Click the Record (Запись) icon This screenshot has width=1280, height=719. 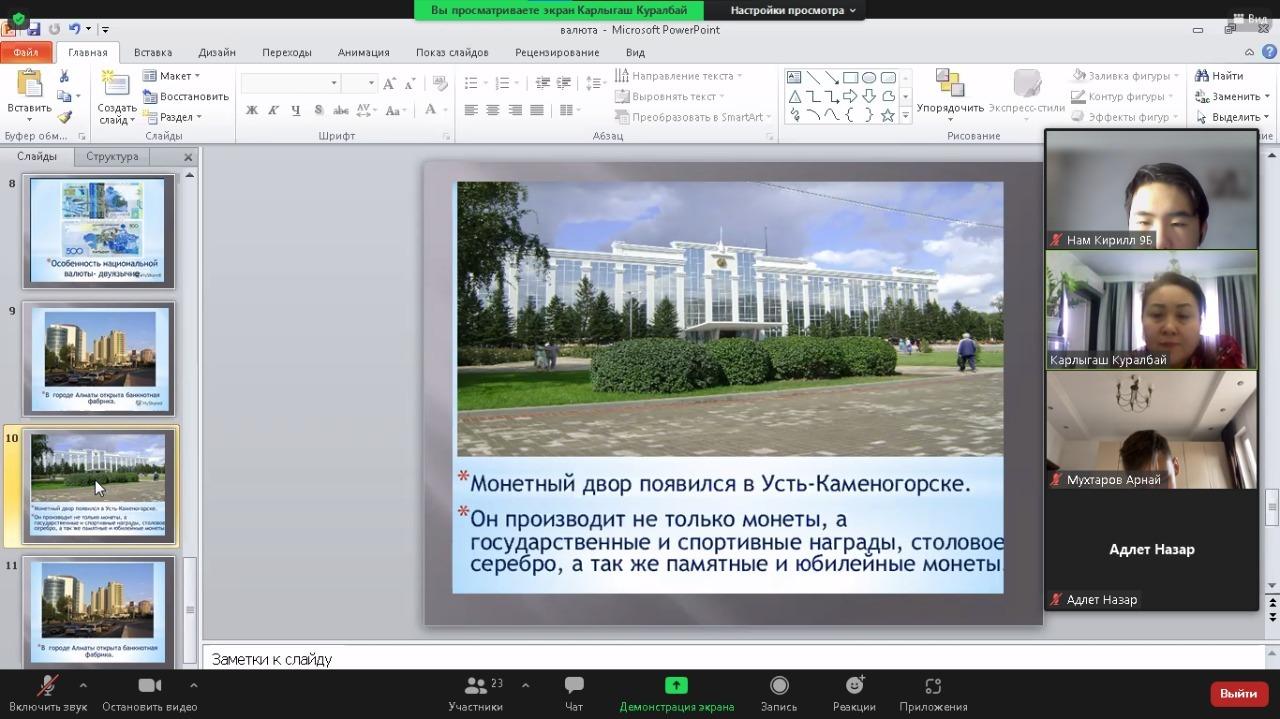tap(779, 686)
